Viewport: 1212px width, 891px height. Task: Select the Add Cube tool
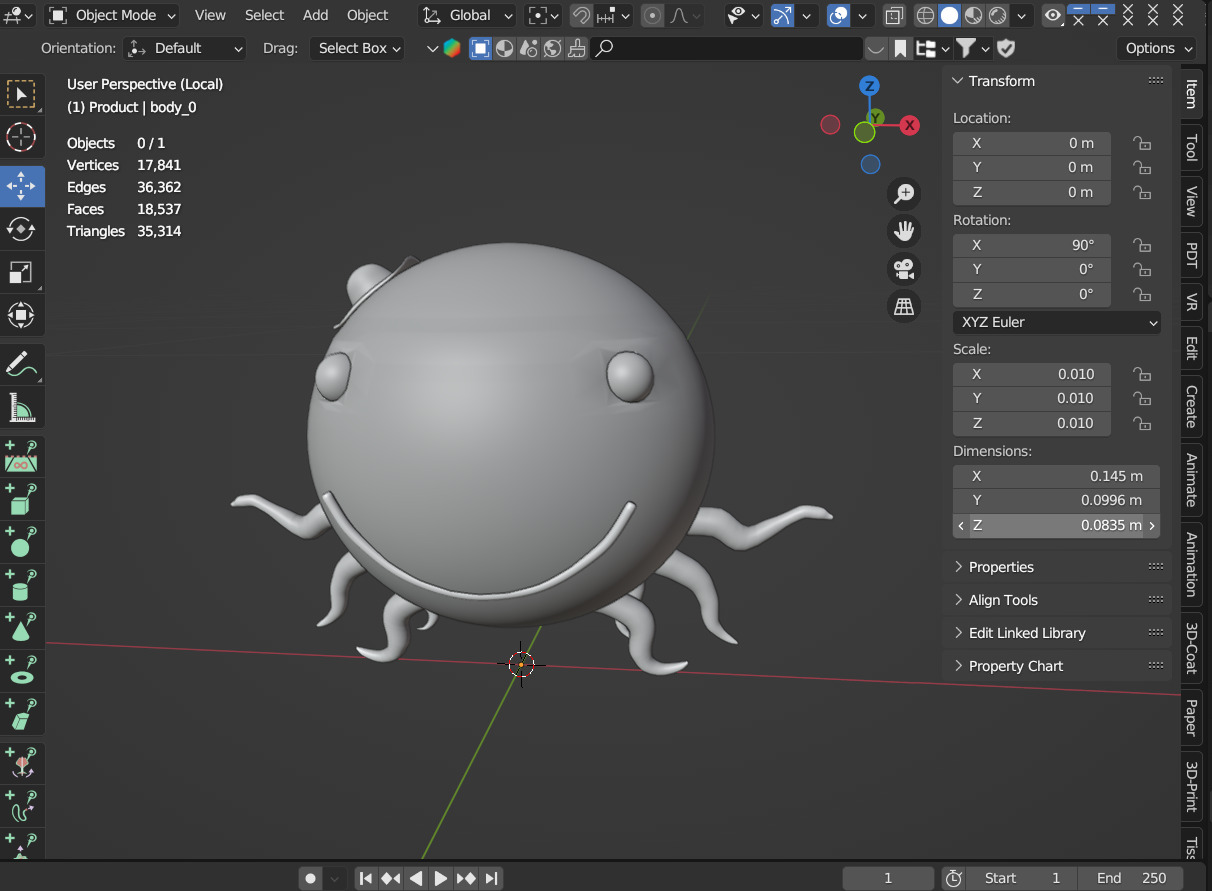[x=21, y=499]
